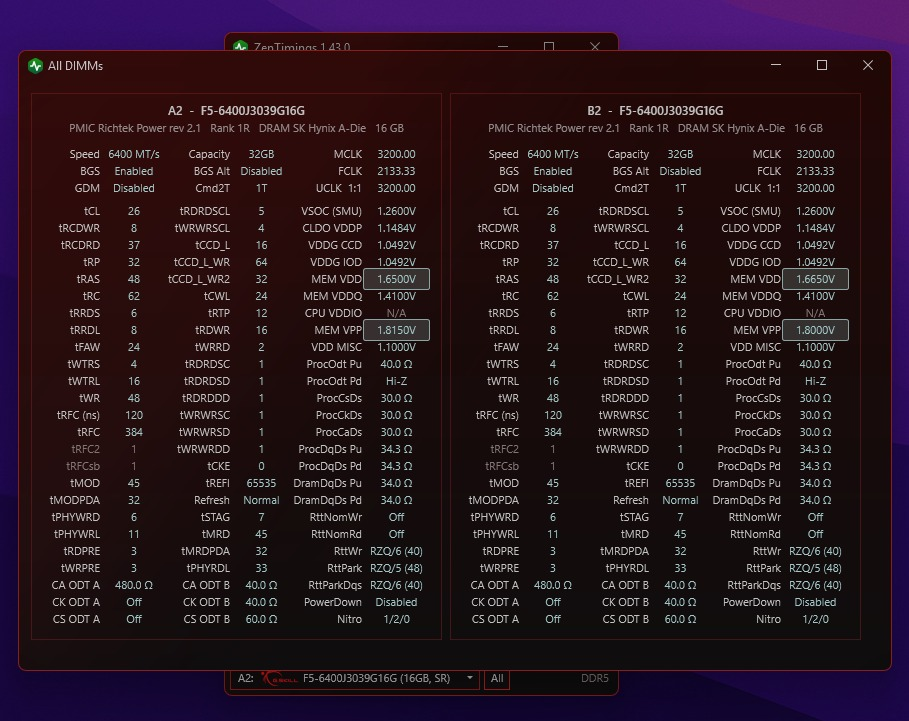Click B2 tPHYRDL value 33
This screenshot has height=721, width=909.
click(680, 568)
